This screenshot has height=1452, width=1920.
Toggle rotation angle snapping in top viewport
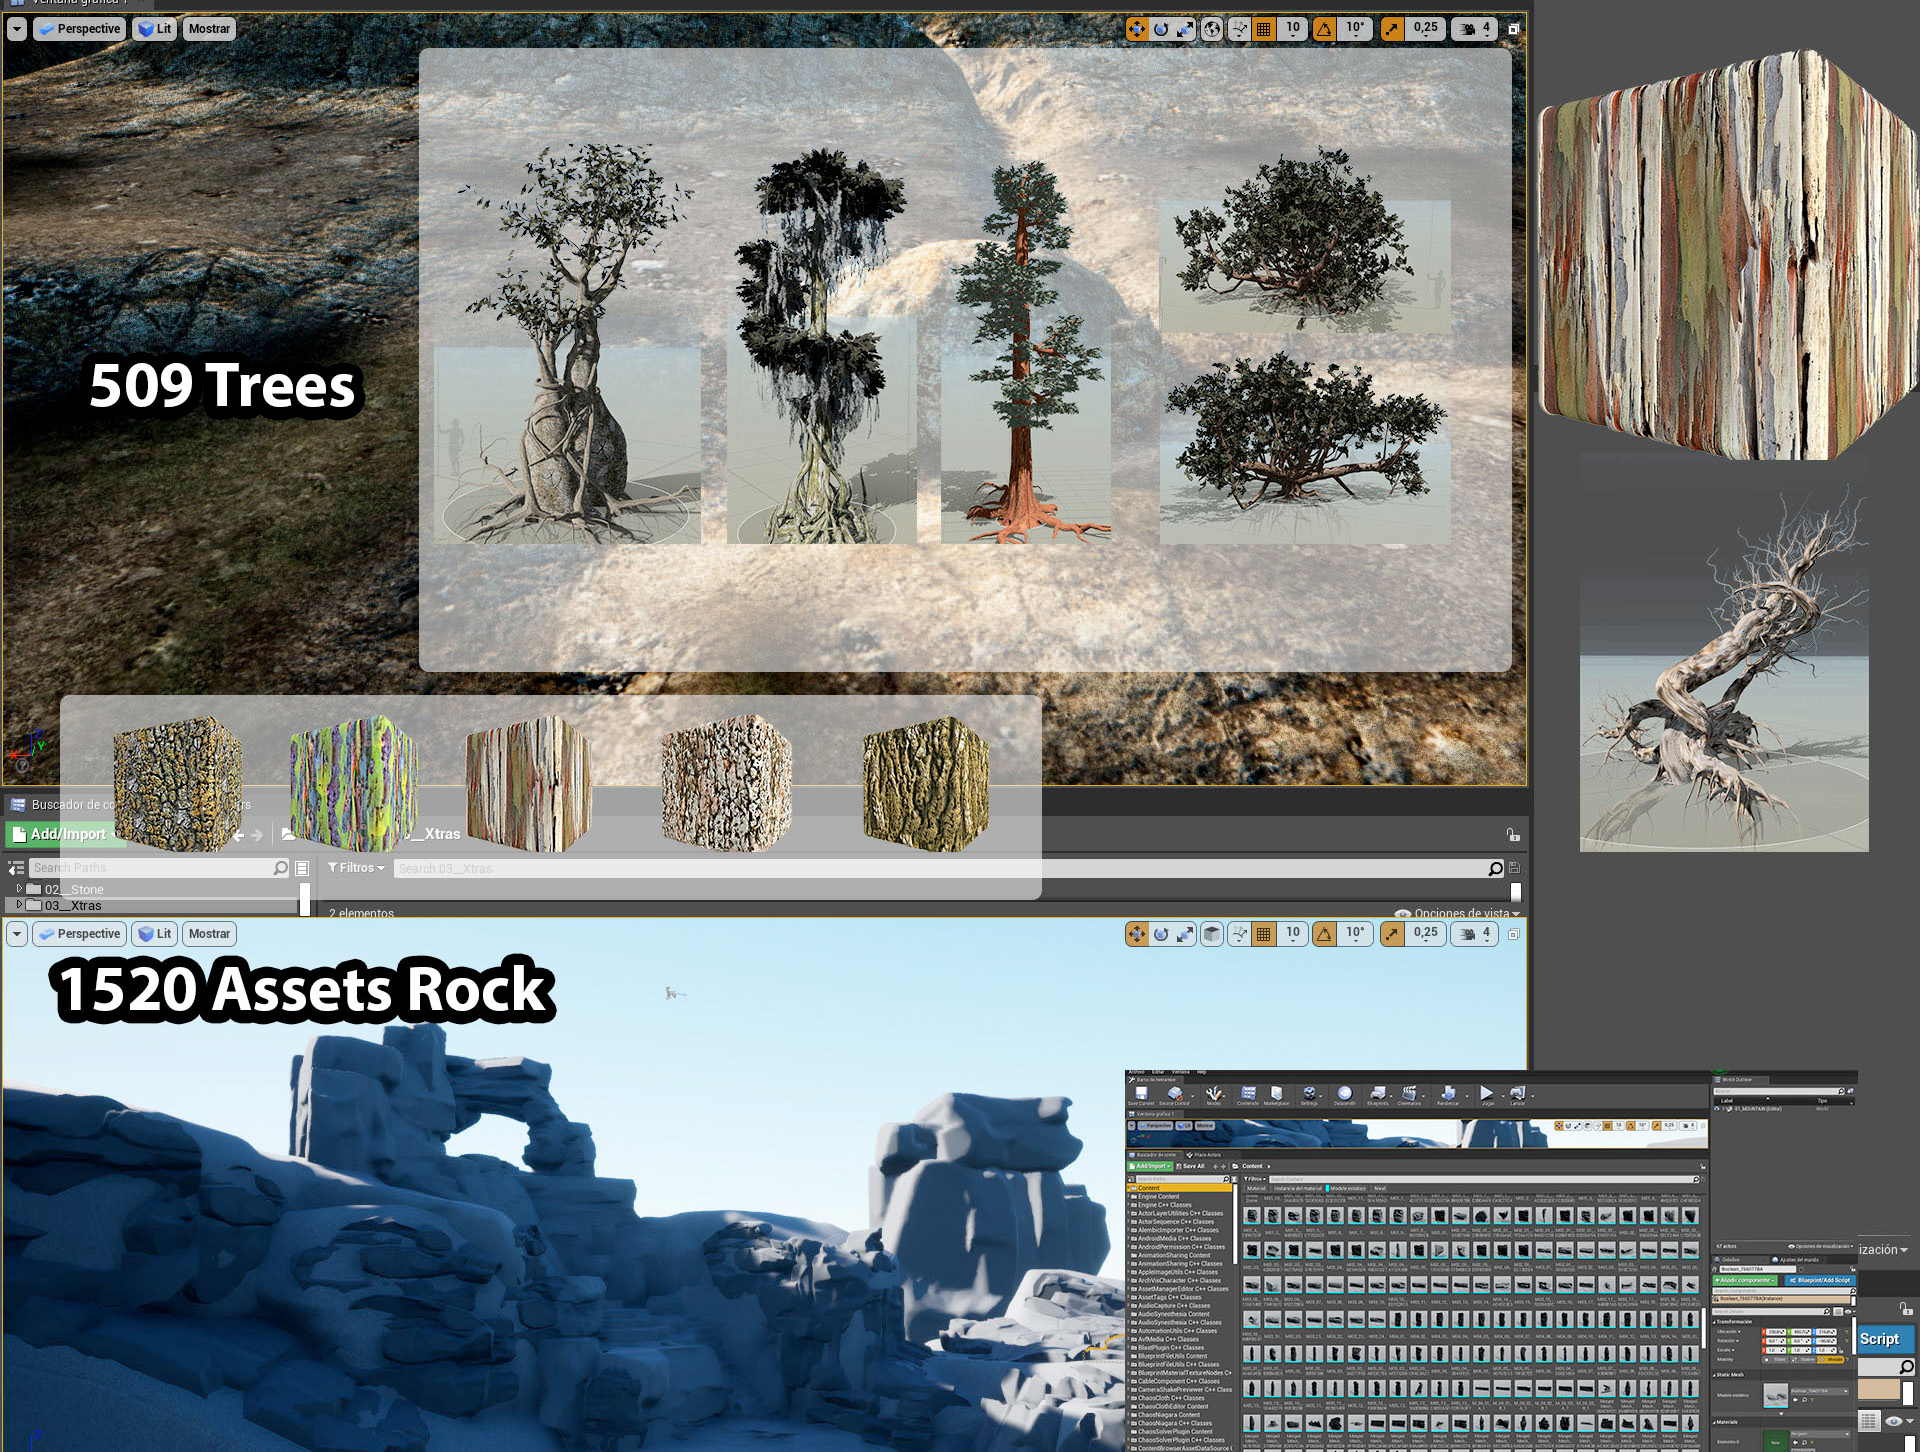[x=1324, y=29]
